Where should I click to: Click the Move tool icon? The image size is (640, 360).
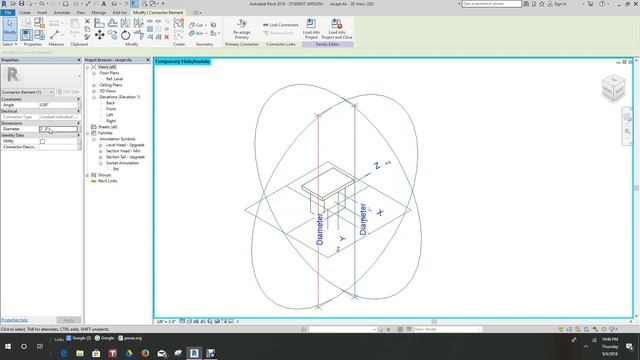(x=99, y=36)
